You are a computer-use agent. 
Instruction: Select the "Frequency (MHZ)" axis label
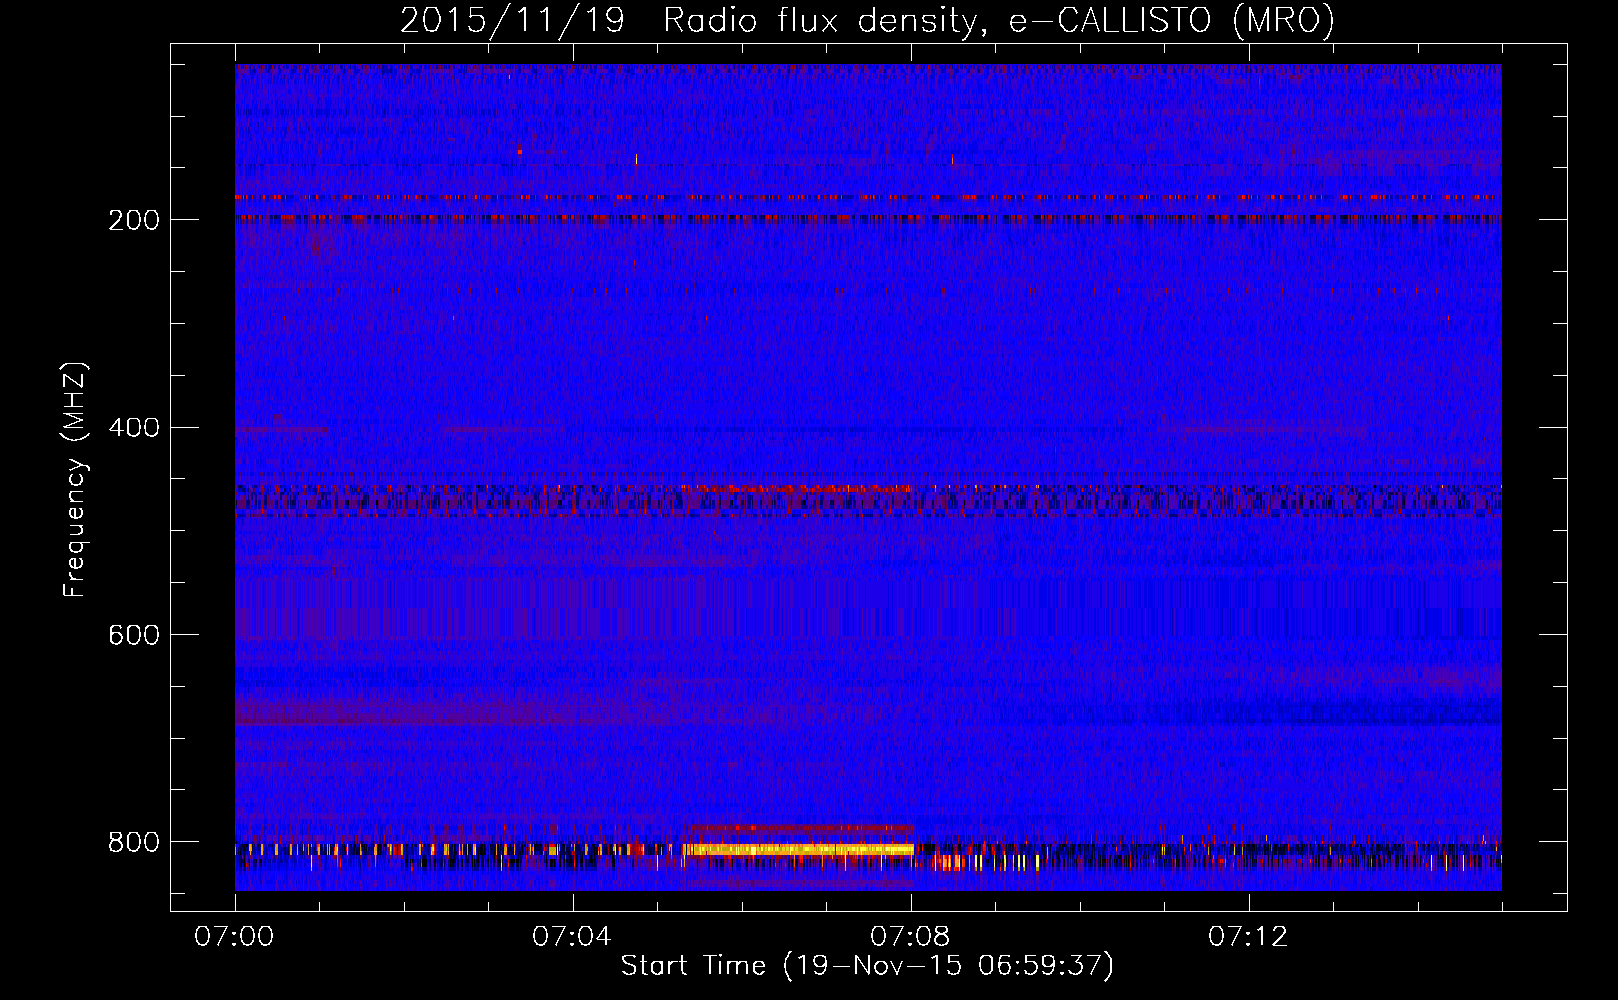click(75, 479)
